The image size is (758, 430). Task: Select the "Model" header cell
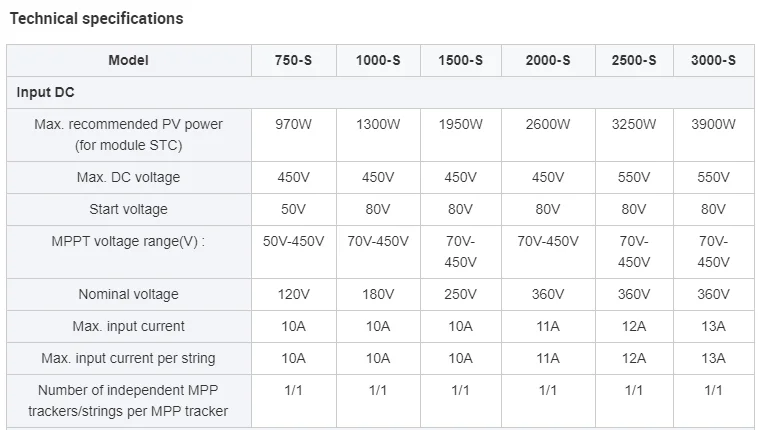[128, 60]
